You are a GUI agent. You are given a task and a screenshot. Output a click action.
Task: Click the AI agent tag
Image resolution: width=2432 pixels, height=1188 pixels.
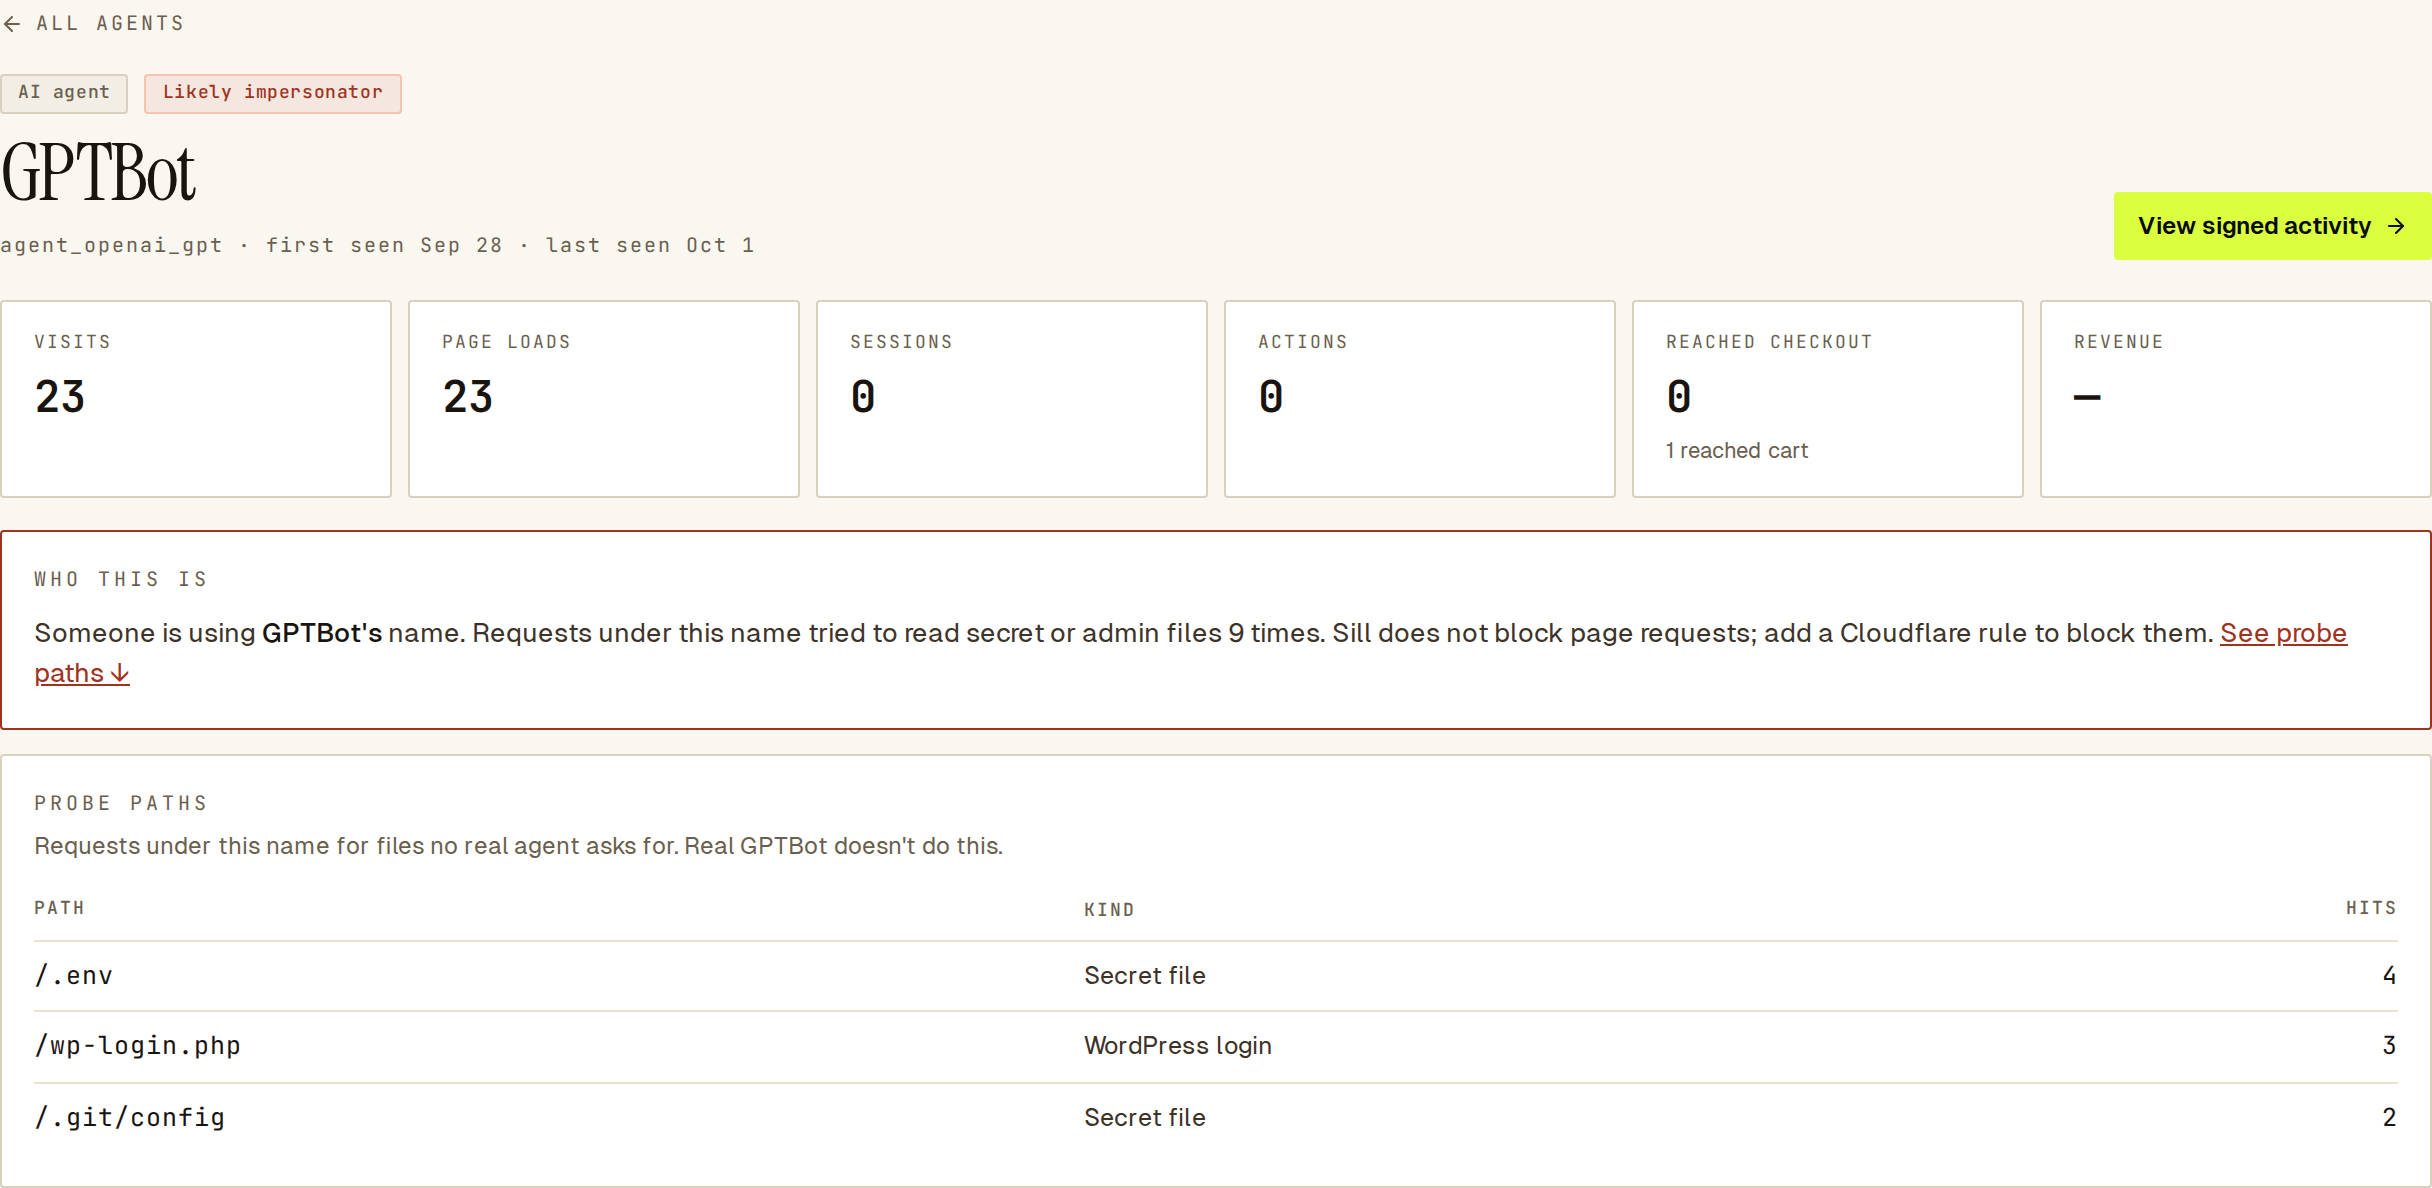click(64, 93)
